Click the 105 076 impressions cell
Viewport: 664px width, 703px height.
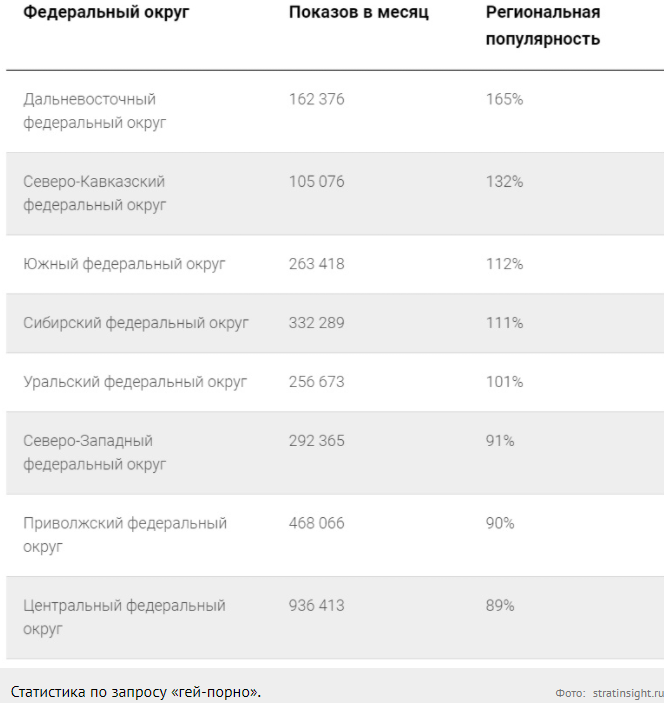pos(316,182)
